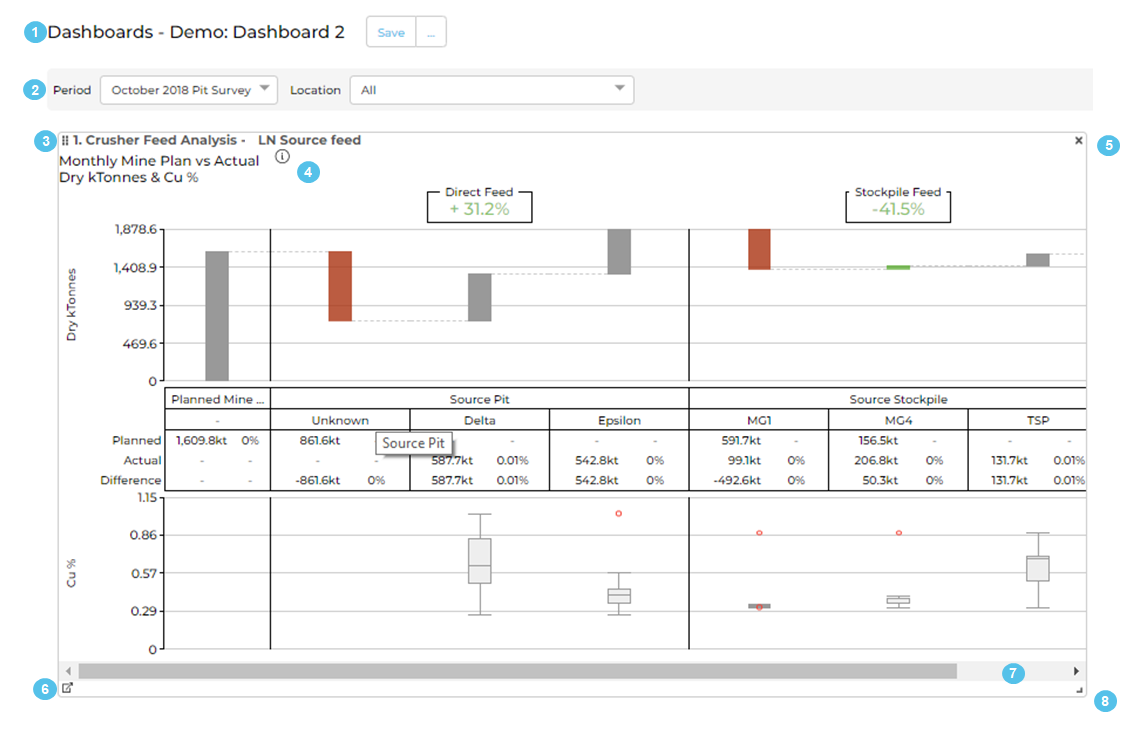Click the scrollbar left arrow
The width and height of the screenshot is (1145, 738).
68,671
